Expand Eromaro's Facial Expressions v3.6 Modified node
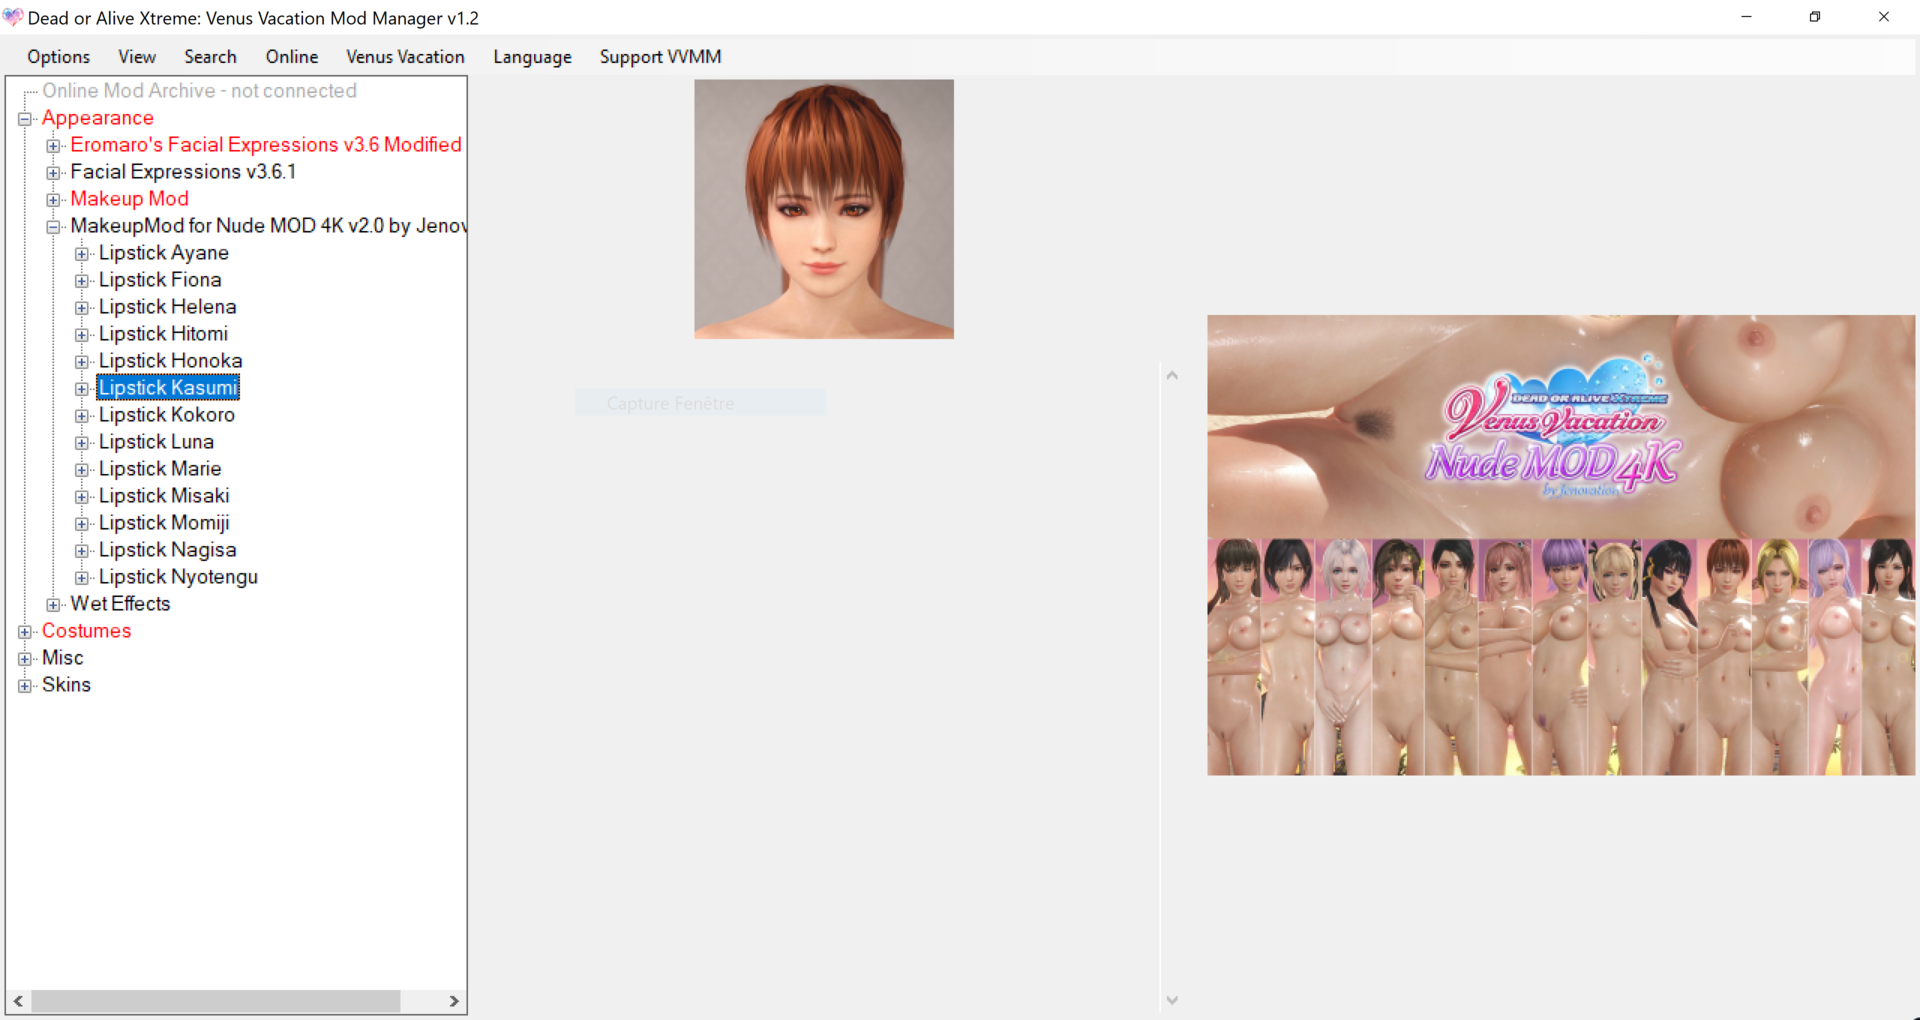 tap(53, 146)
